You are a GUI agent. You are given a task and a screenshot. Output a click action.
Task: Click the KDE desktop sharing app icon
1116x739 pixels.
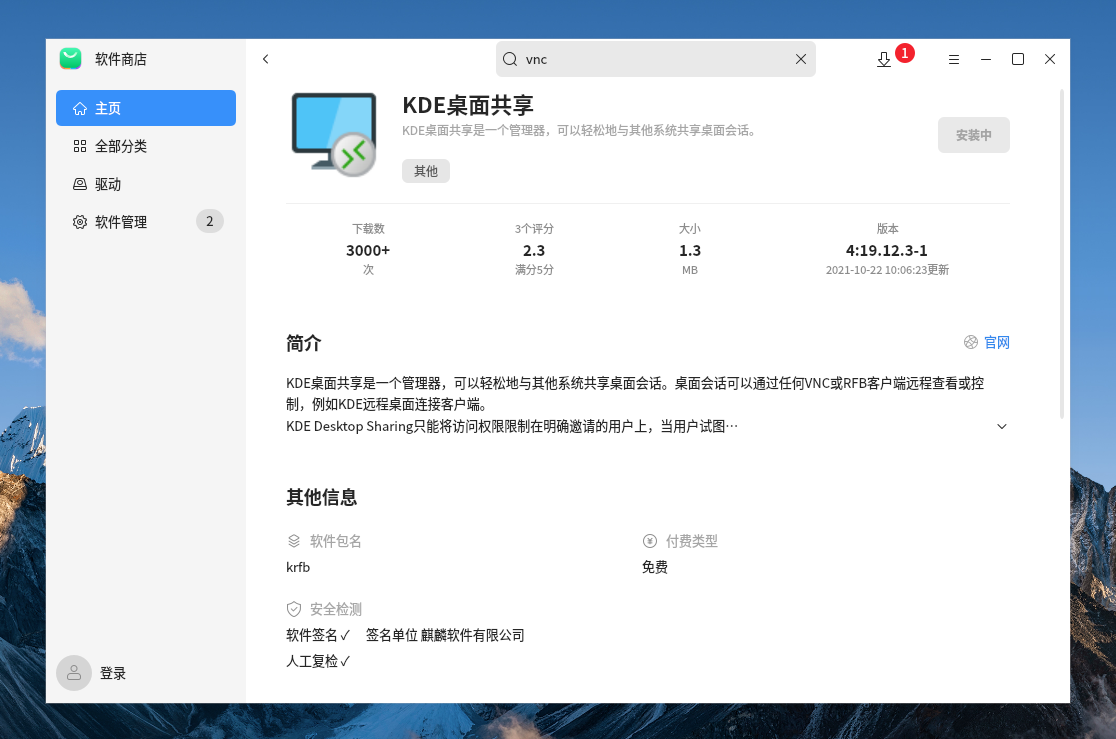334,135
